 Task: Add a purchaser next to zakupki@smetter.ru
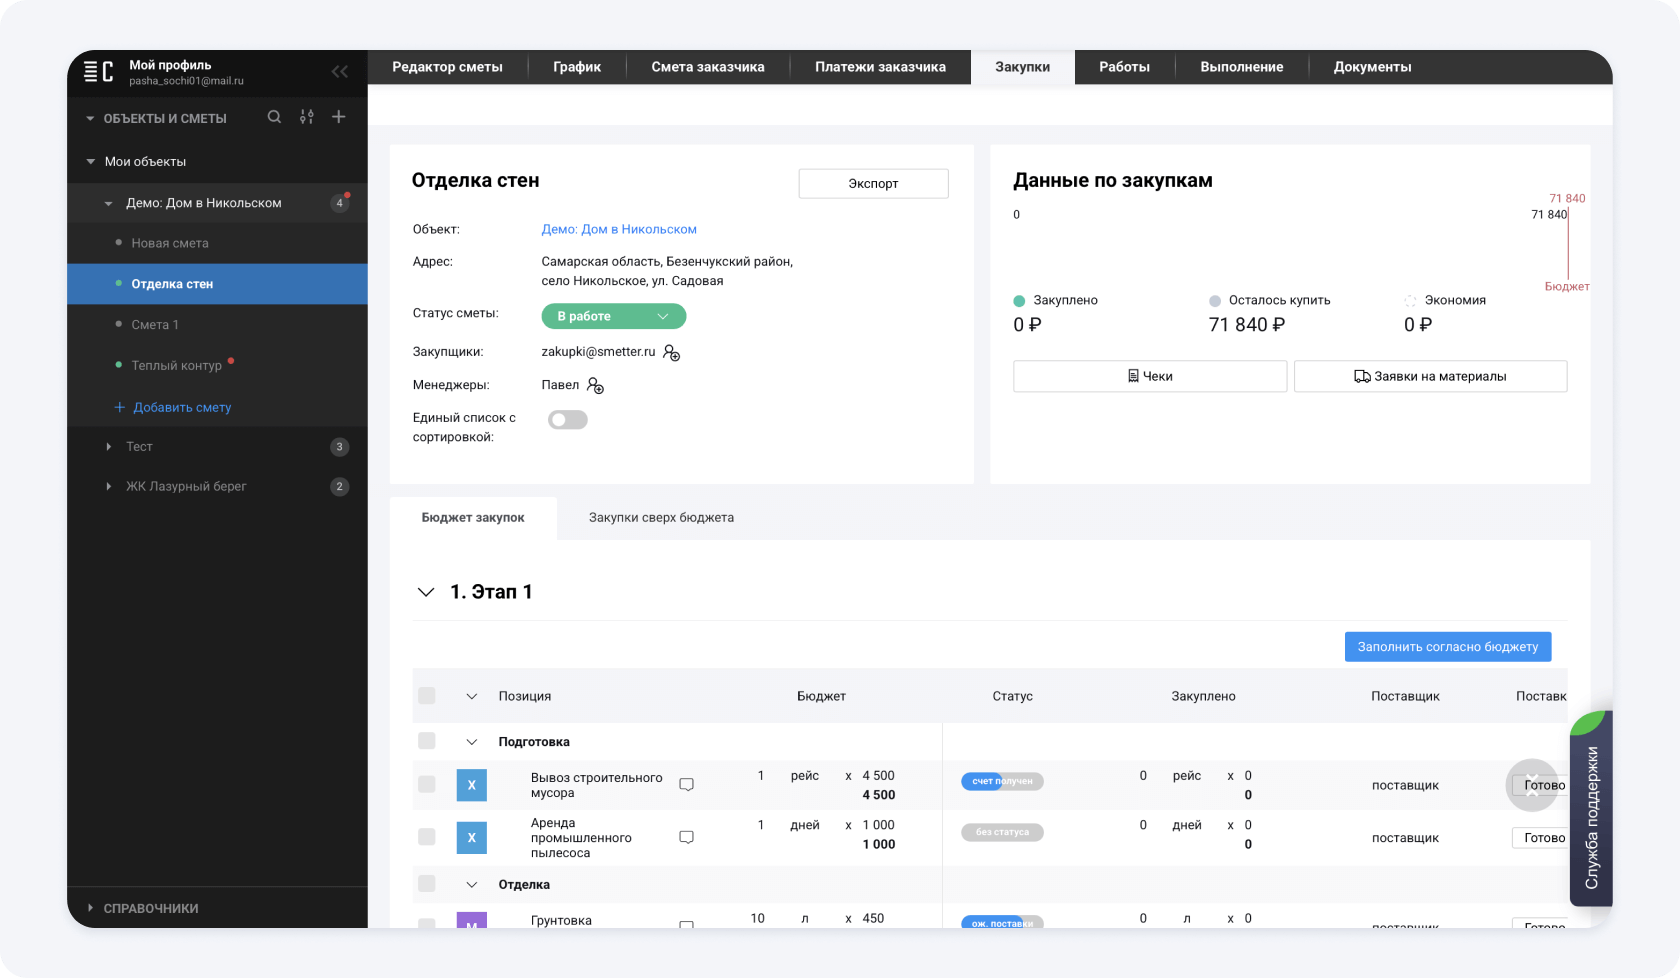point(672,353)
